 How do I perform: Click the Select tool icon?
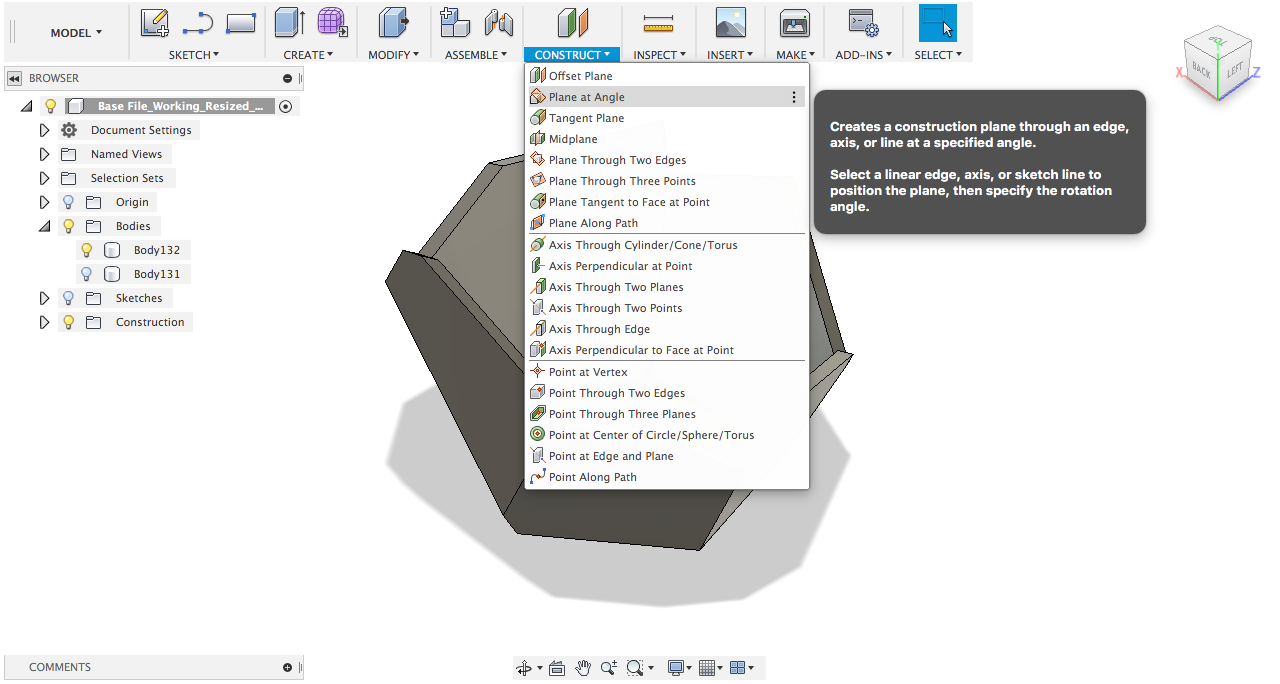tap(938, 22)
